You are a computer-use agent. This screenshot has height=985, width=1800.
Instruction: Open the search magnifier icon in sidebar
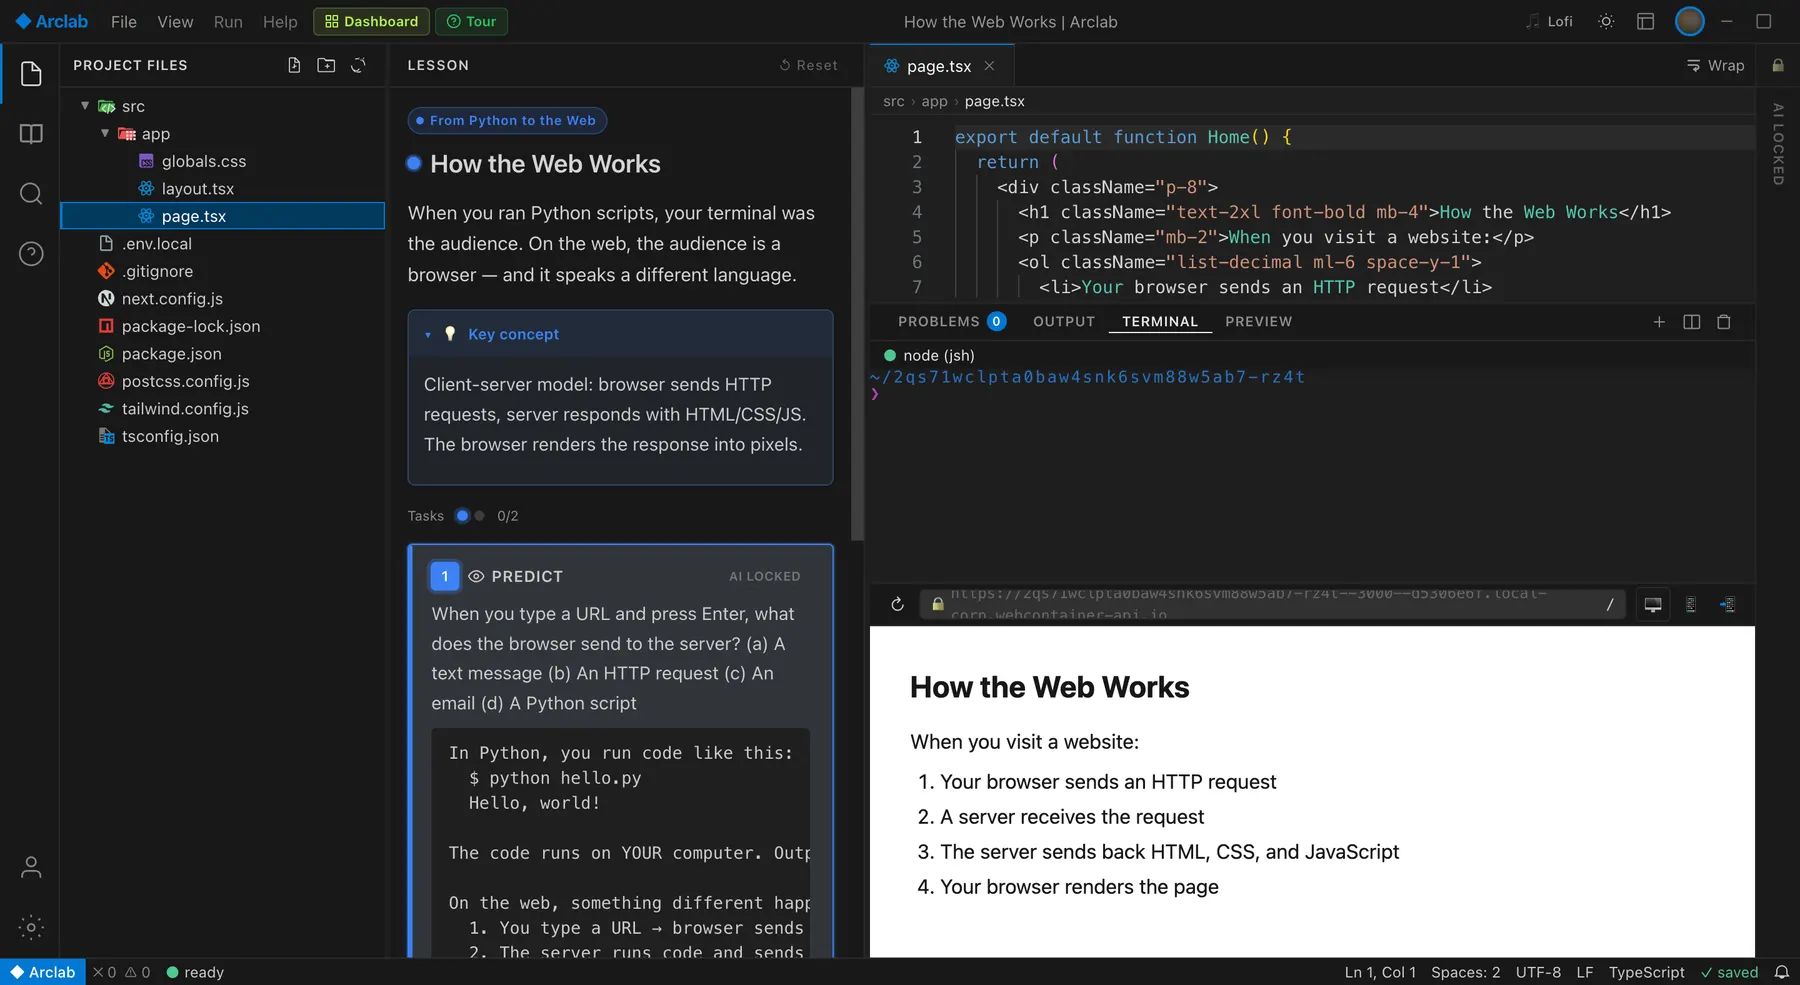click(x=31, y=194)
